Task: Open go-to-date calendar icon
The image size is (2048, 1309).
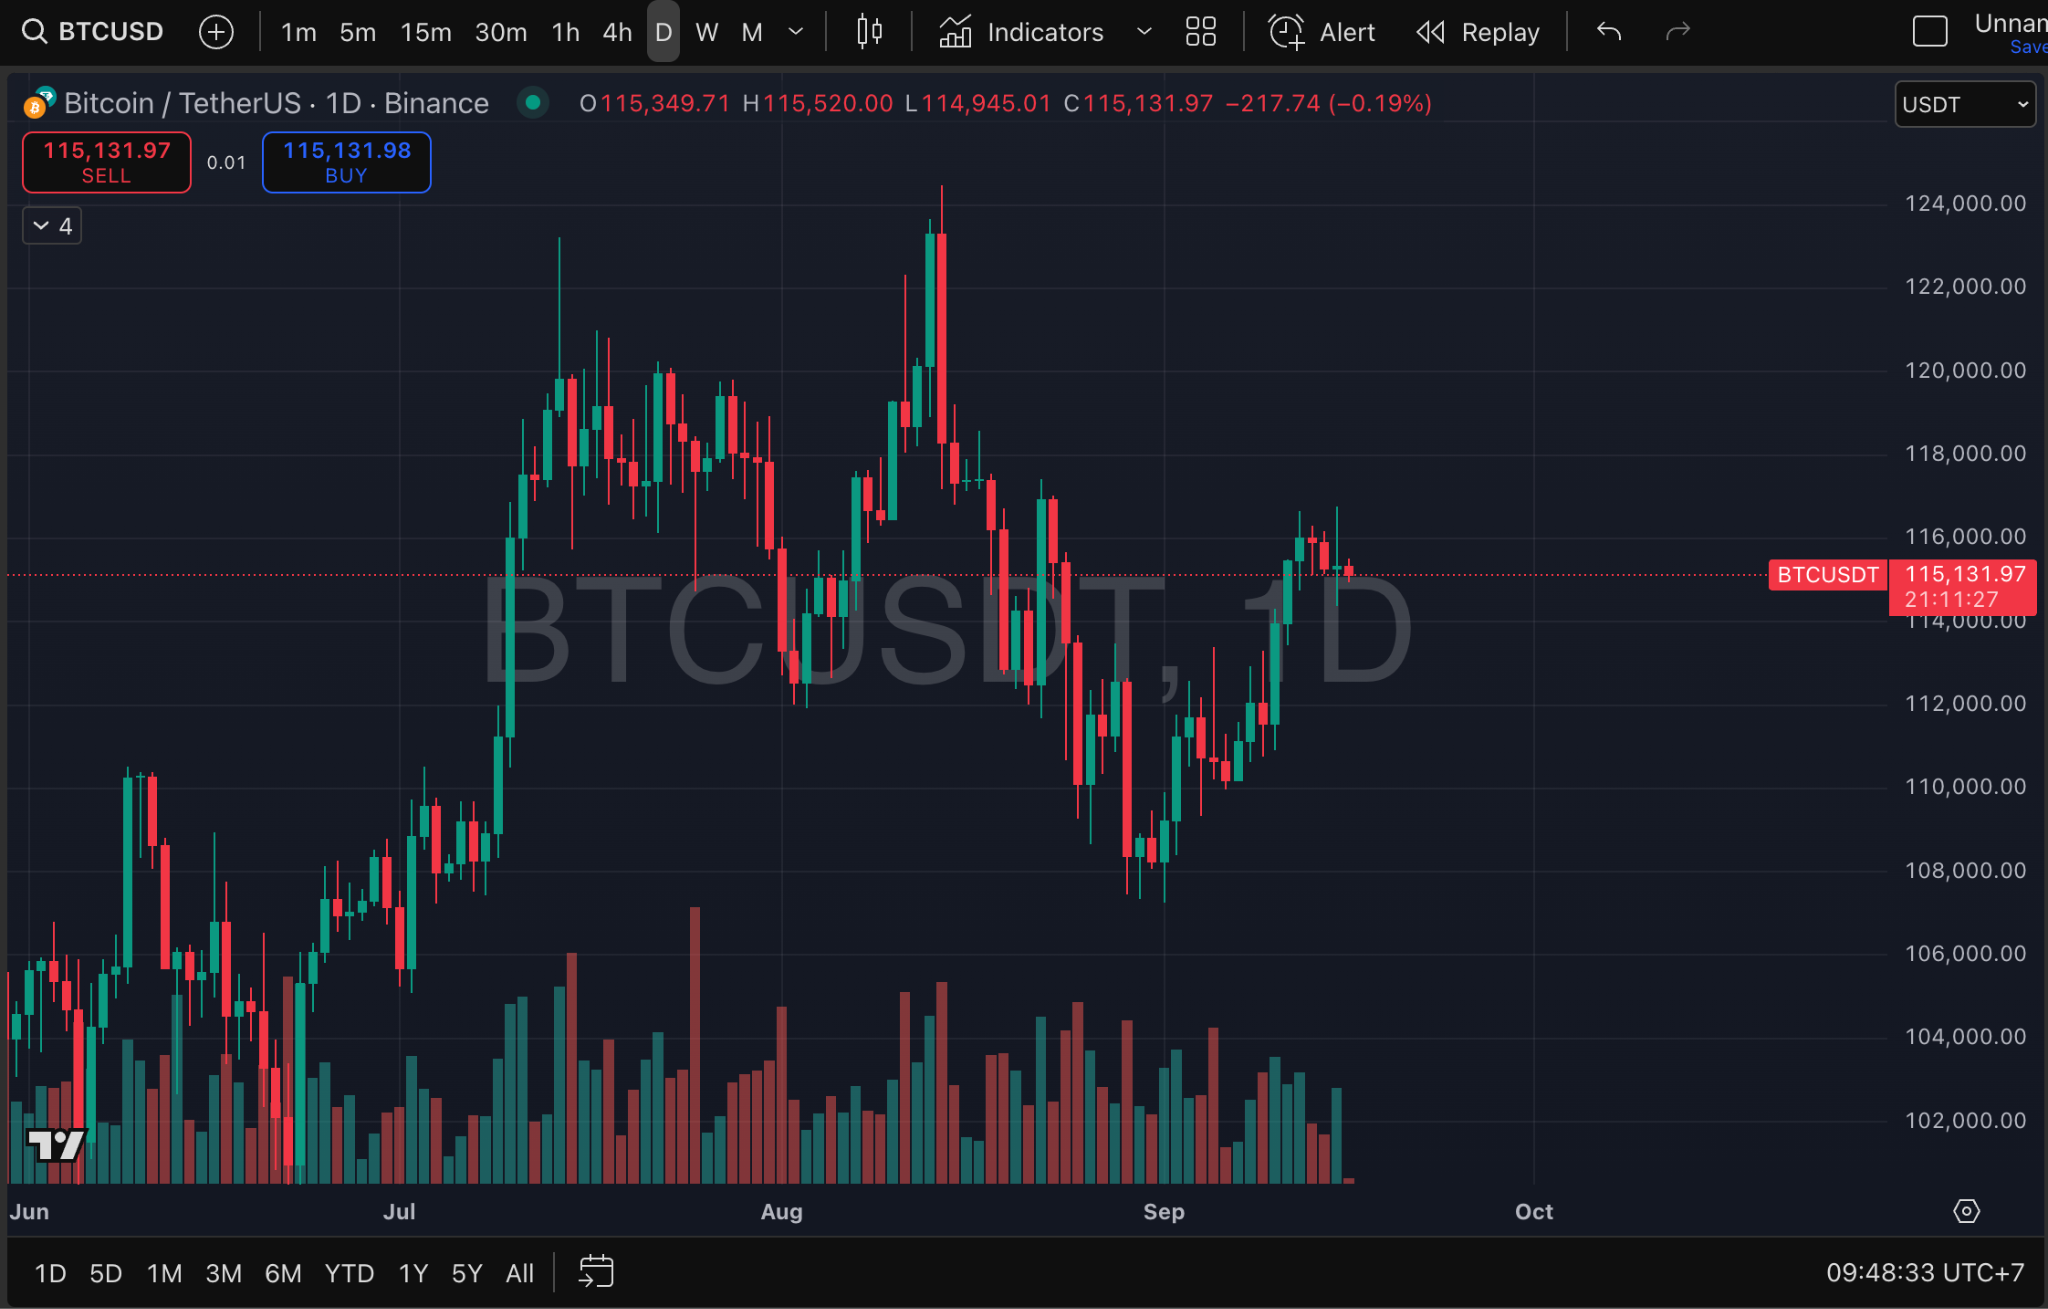Action: 596,1272
